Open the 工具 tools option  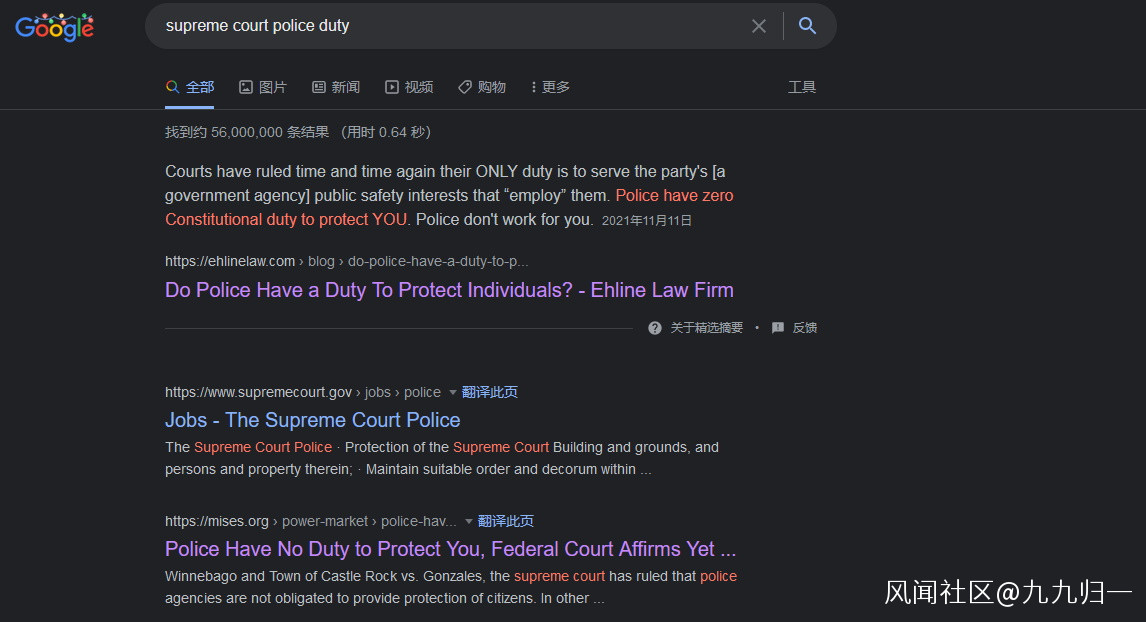pos(802,87)
